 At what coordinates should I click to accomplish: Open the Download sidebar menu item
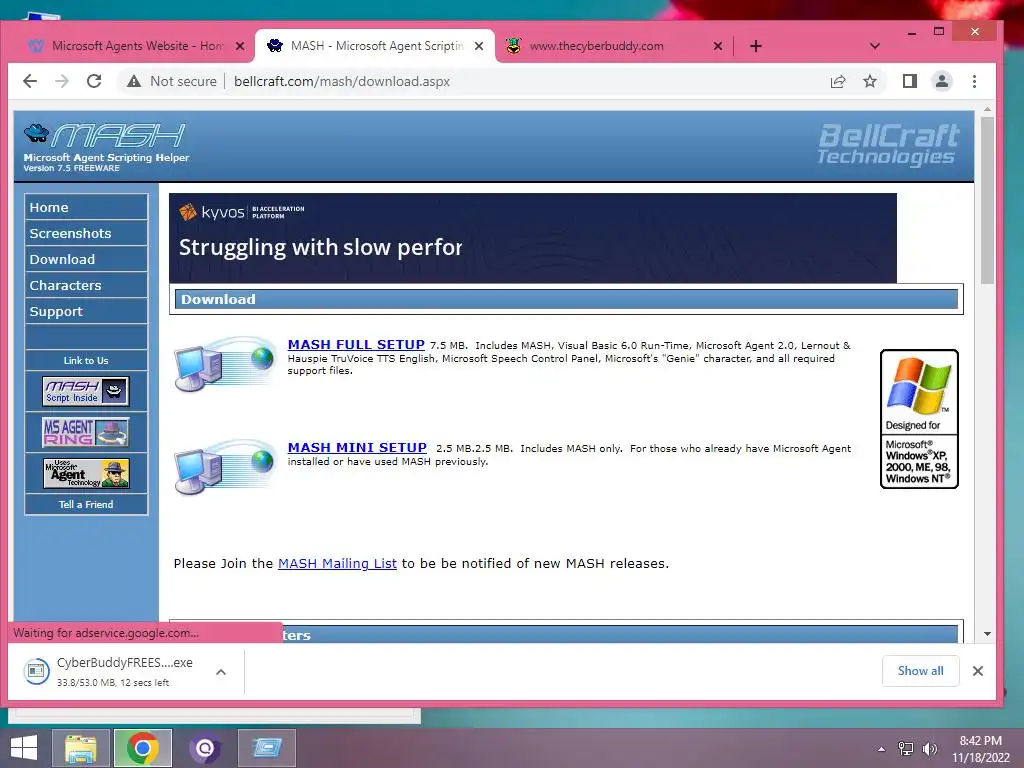[x=86, y=259]
